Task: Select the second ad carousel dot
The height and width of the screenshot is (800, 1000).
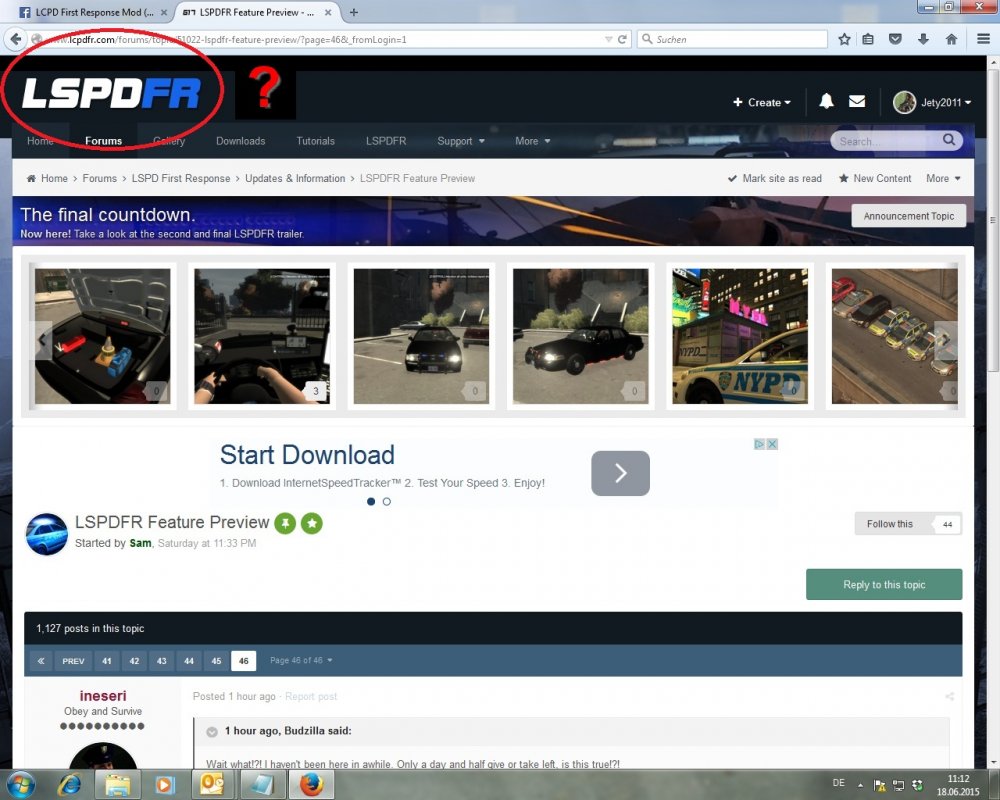Action: pyautogui.click(x=386, y=501)
